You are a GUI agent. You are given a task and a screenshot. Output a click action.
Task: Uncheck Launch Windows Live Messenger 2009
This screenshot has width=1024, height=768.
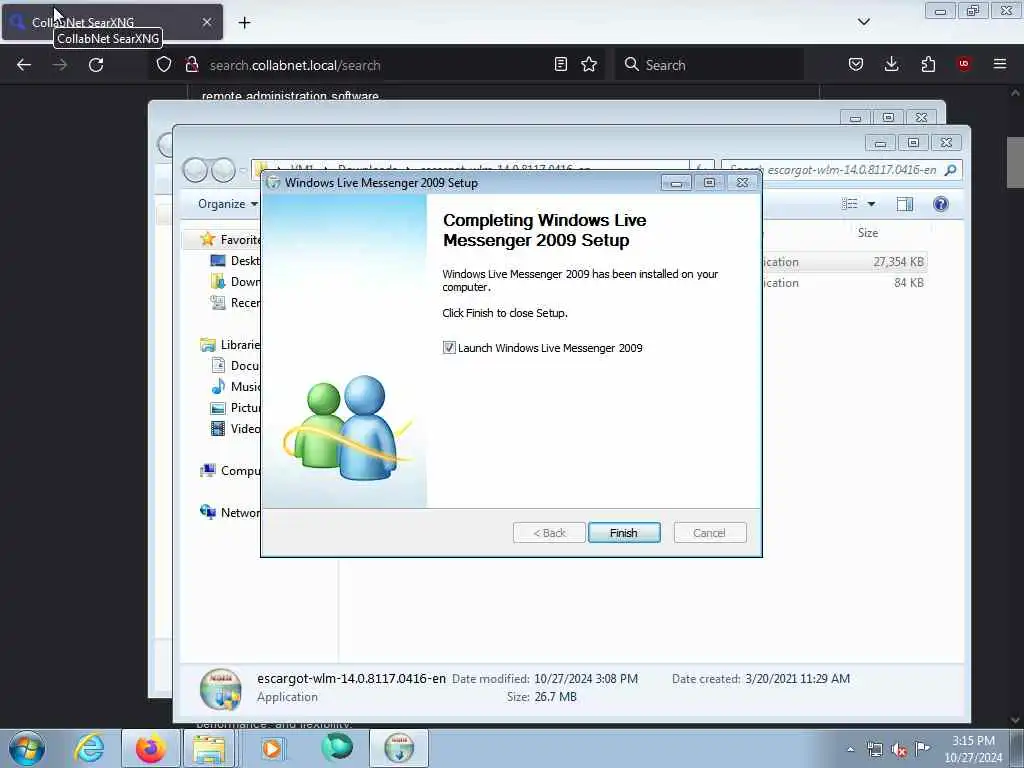click(x=449, y=347)
